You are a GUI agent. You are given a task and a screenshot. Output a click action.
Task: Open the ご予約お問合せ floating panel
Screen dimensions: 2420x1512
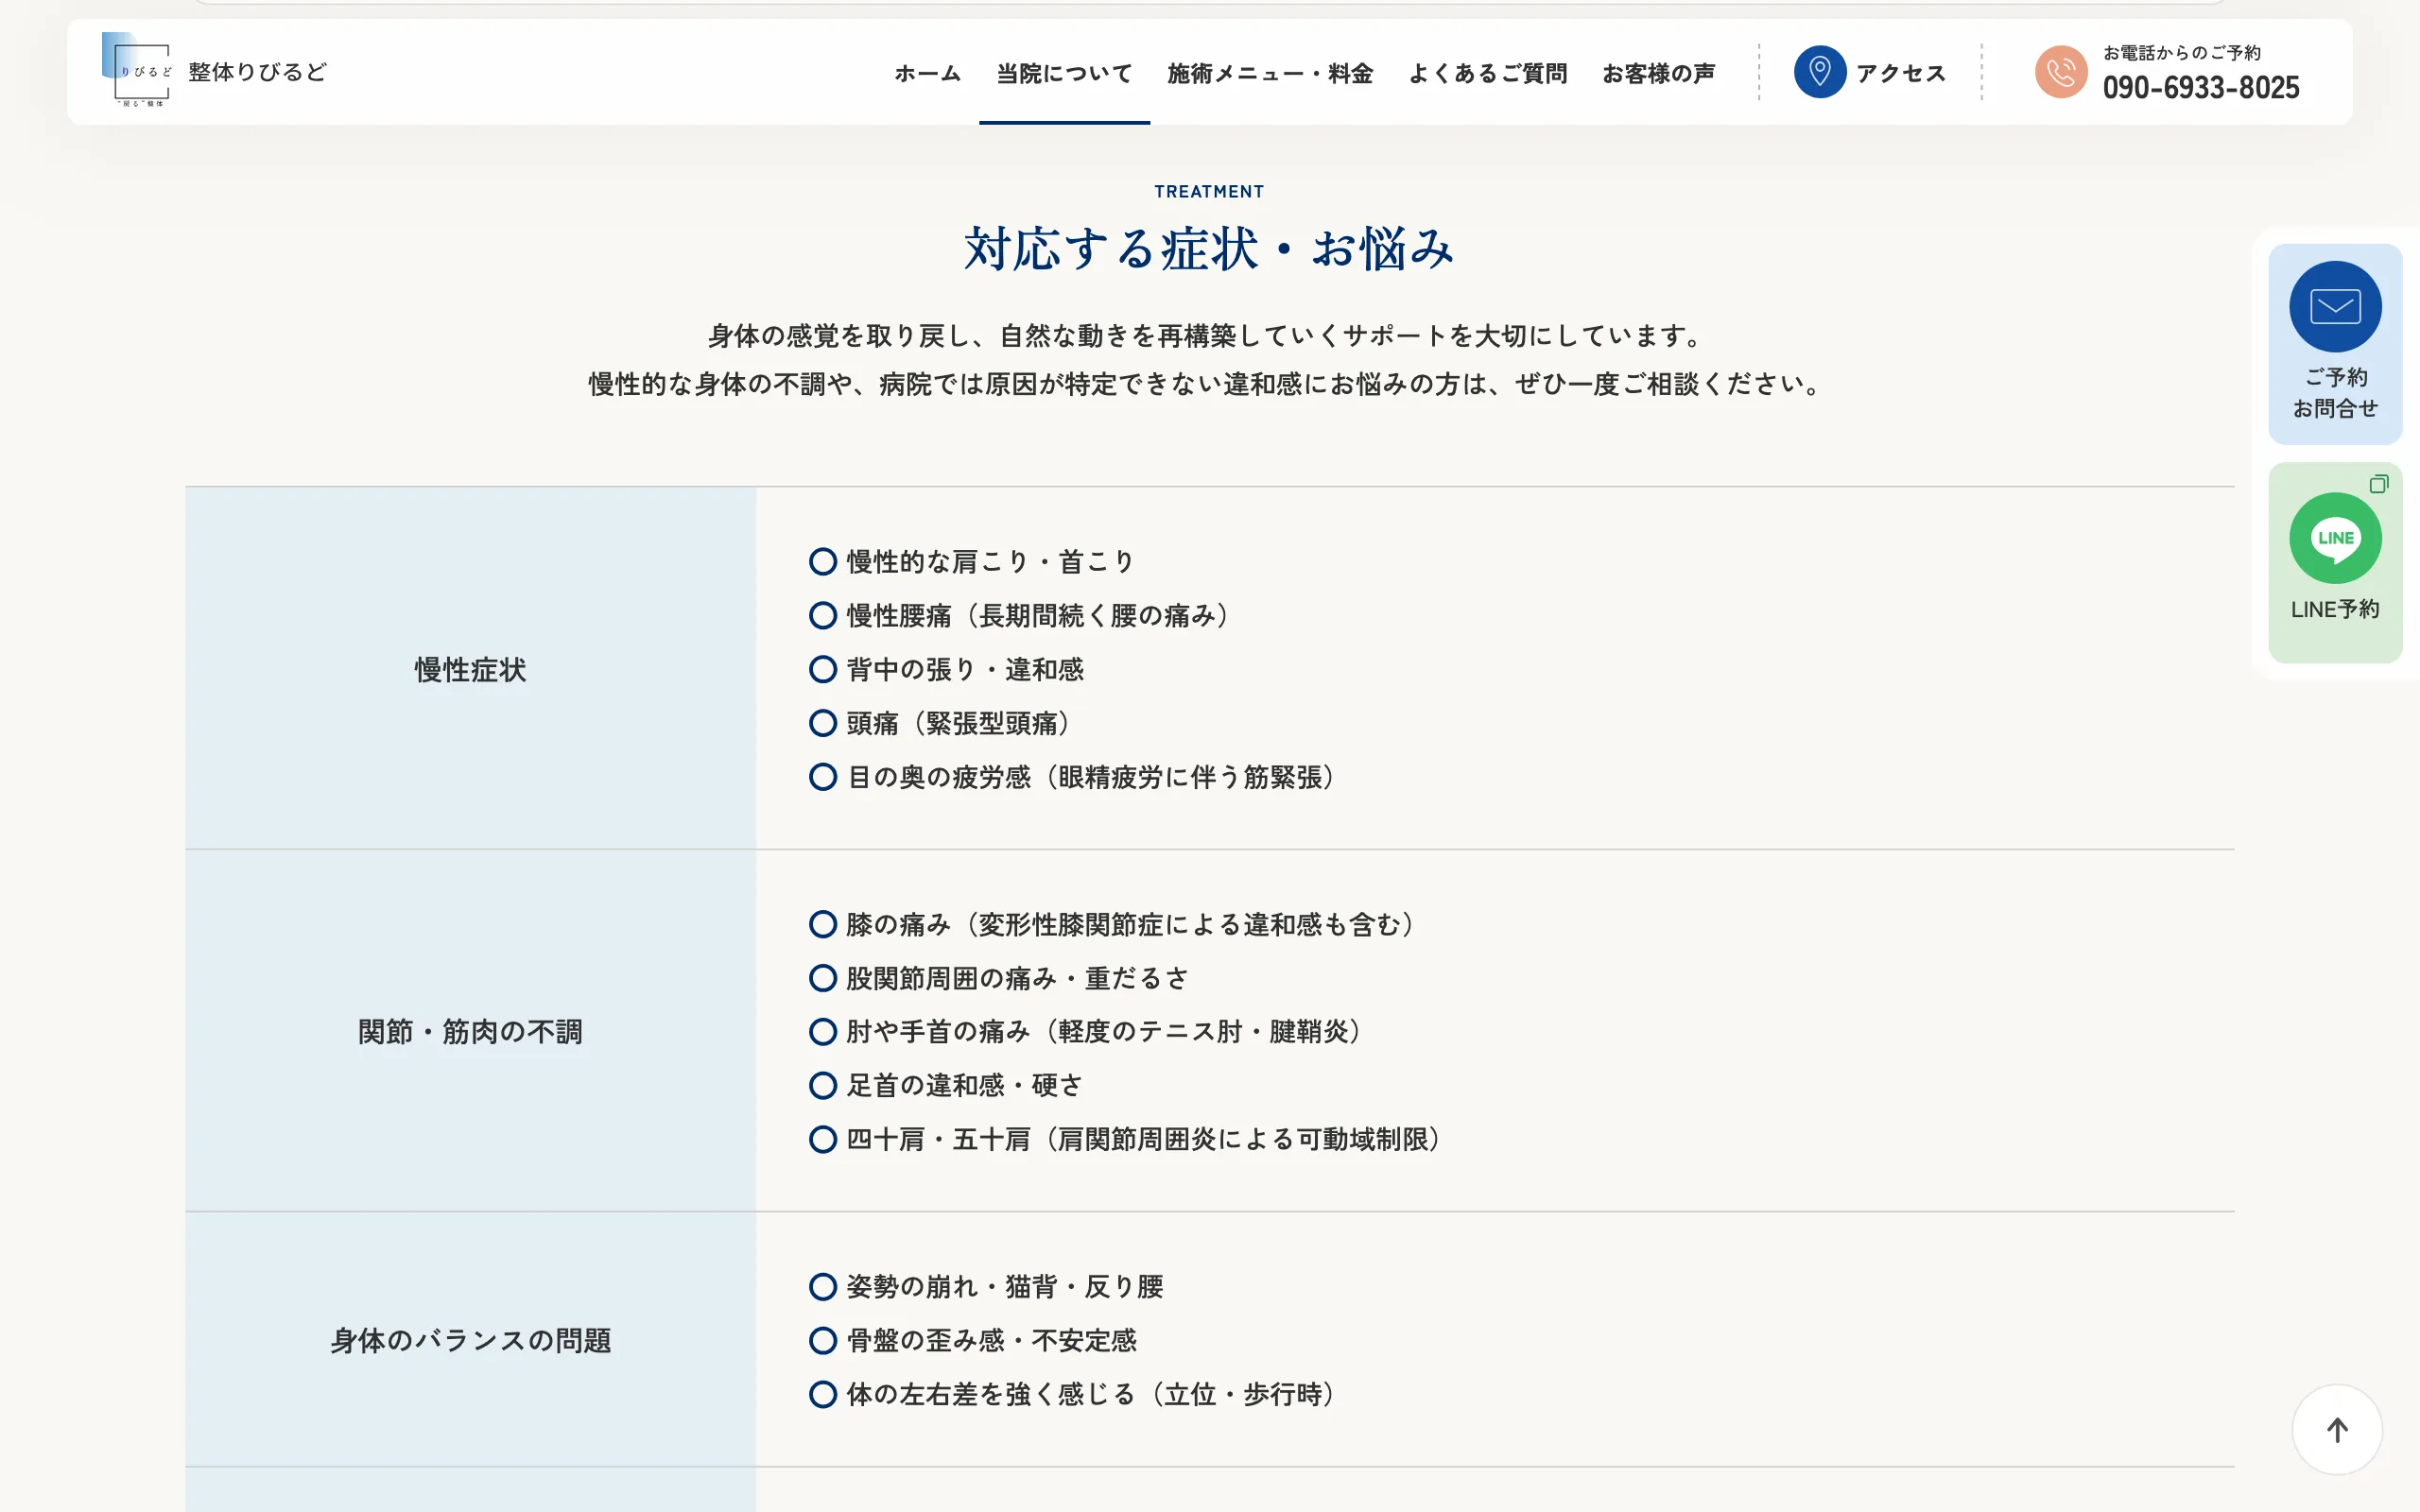(x=2335, y=345)
